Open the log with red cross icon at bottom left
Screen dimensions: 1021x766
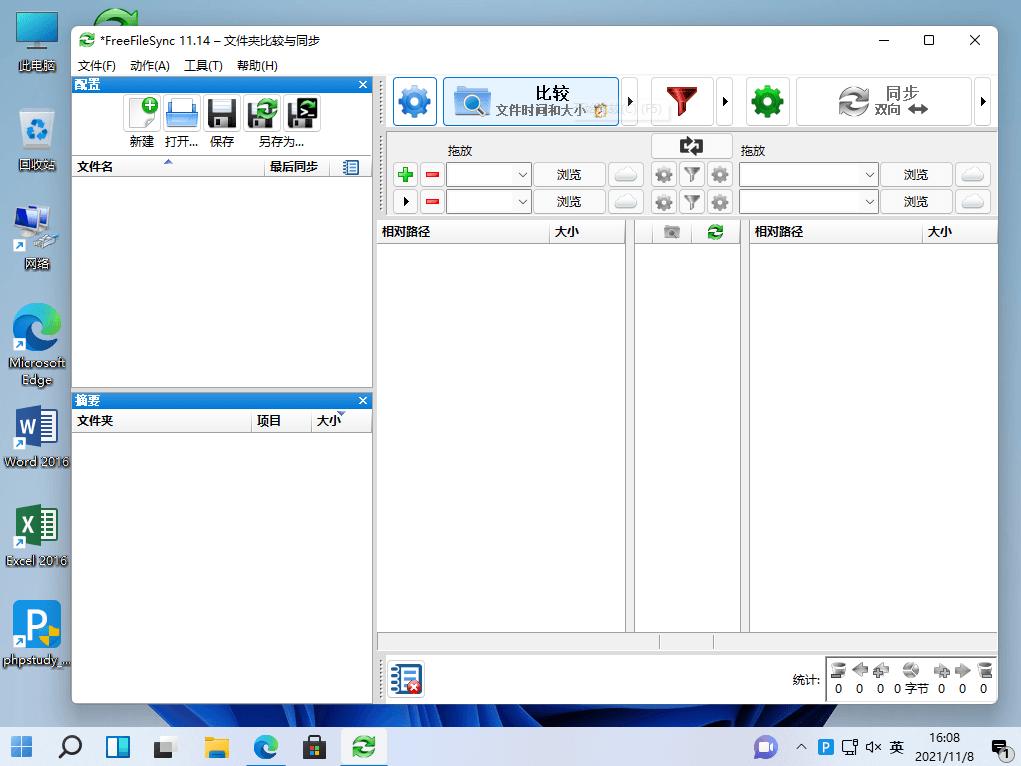click(405, 679)
